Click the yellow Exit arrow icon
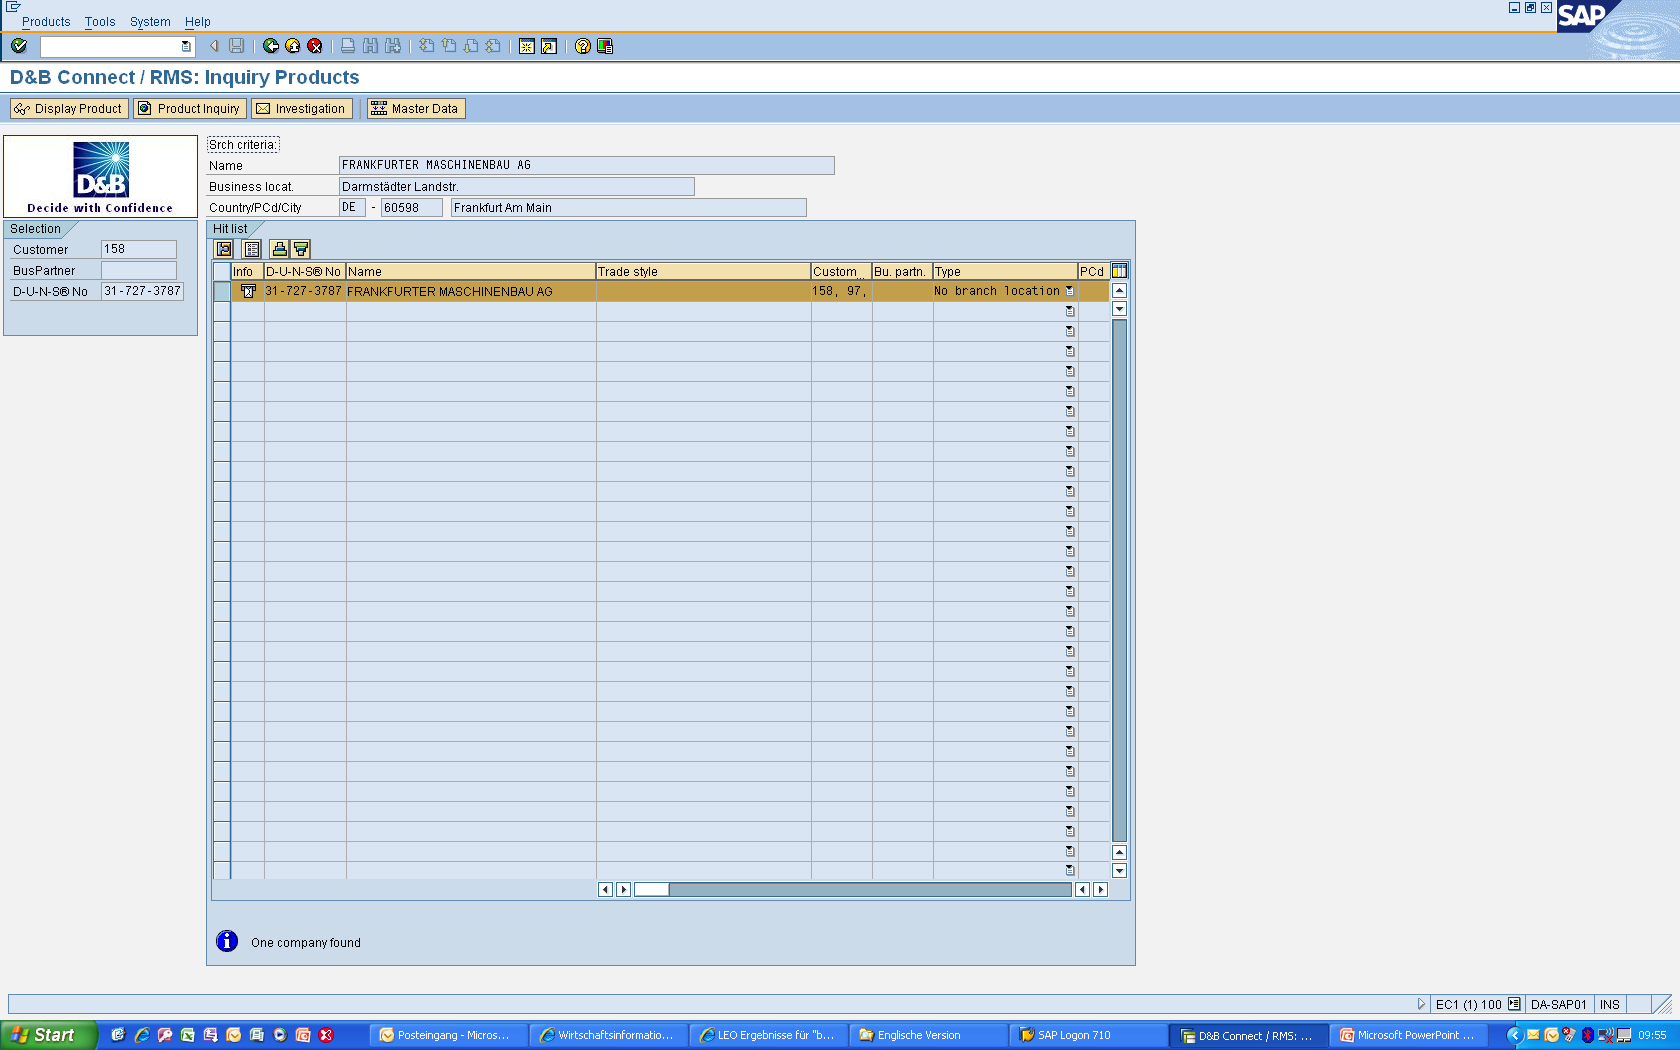The width and height of the screenshot is (1680, 1050). click(293, 46)
